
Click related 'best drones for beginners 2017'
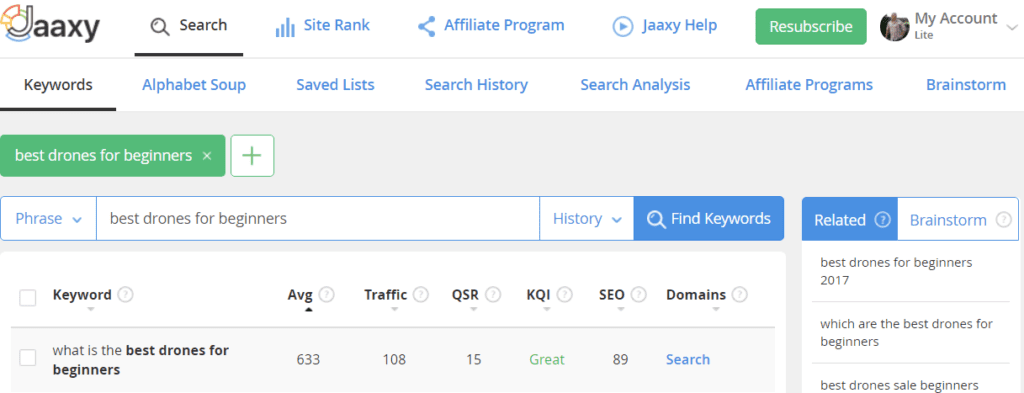click(896, 272)
